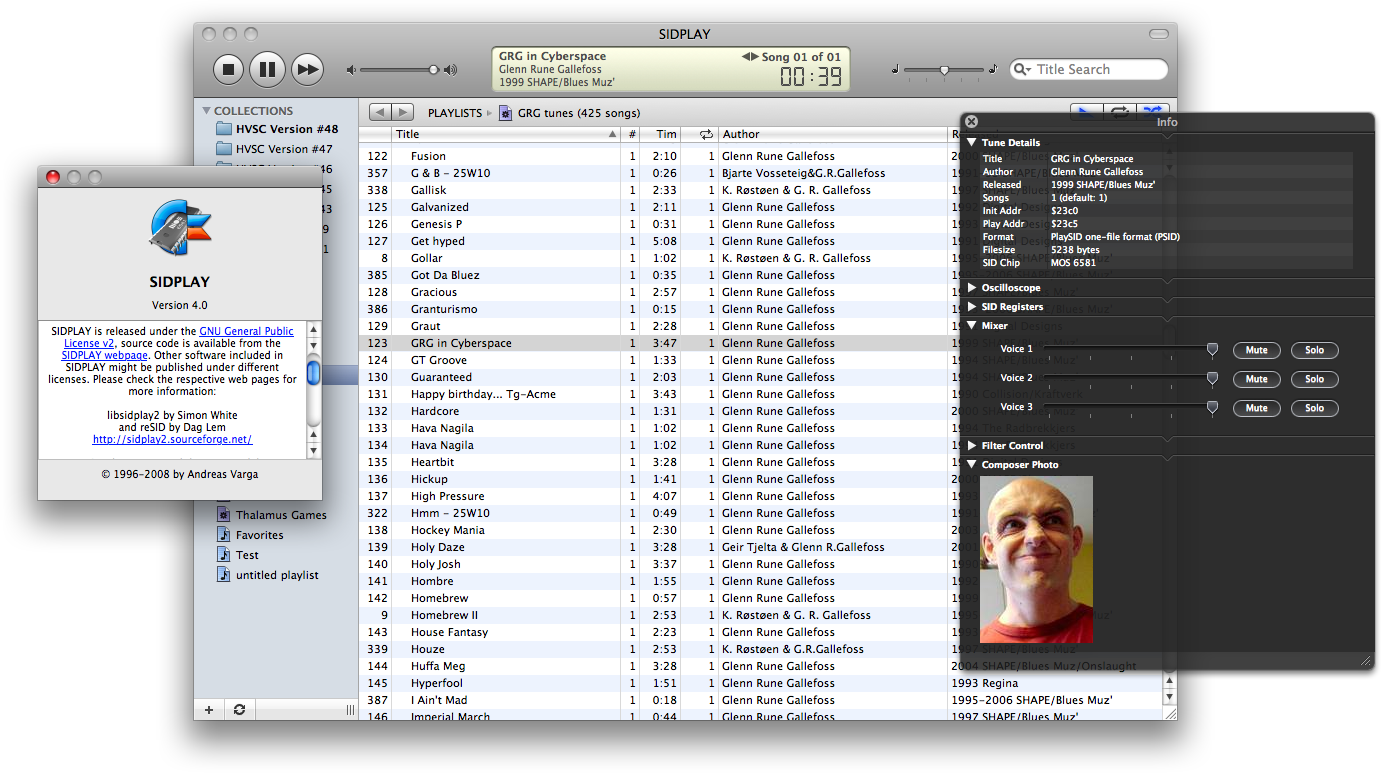Switch subsong with Song 01 of 01 arrows
Screen dimensions: 1381x773
coord(750,57)
